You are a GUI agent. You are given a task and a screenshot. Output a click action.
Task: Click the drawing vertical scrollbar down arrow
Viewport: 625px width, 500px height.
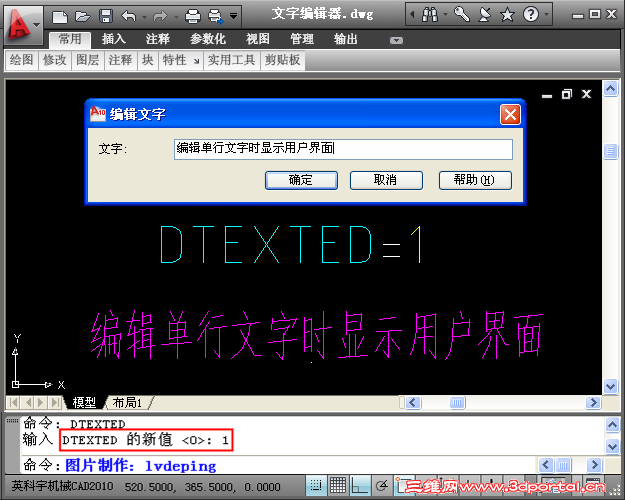(610, 386)
